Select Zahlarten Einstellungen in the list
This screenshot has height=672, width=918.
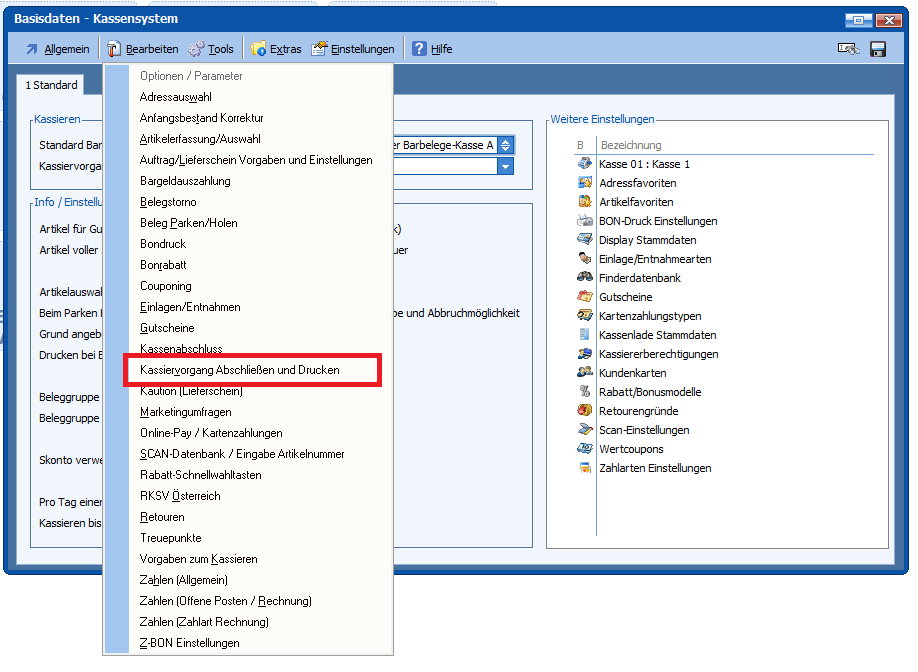tap(655, 468)
